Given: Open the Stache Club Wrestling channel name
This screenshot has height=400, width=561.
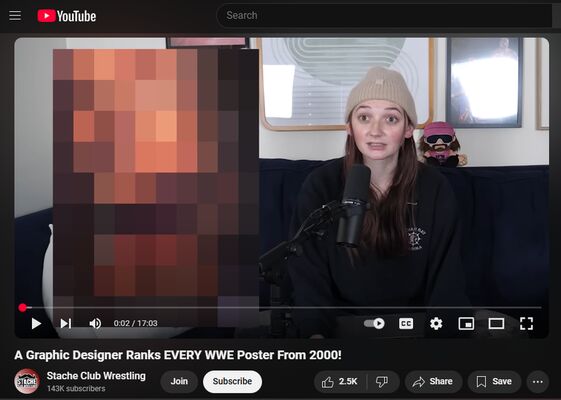Looking at the screenshot, I should point(96,376).
